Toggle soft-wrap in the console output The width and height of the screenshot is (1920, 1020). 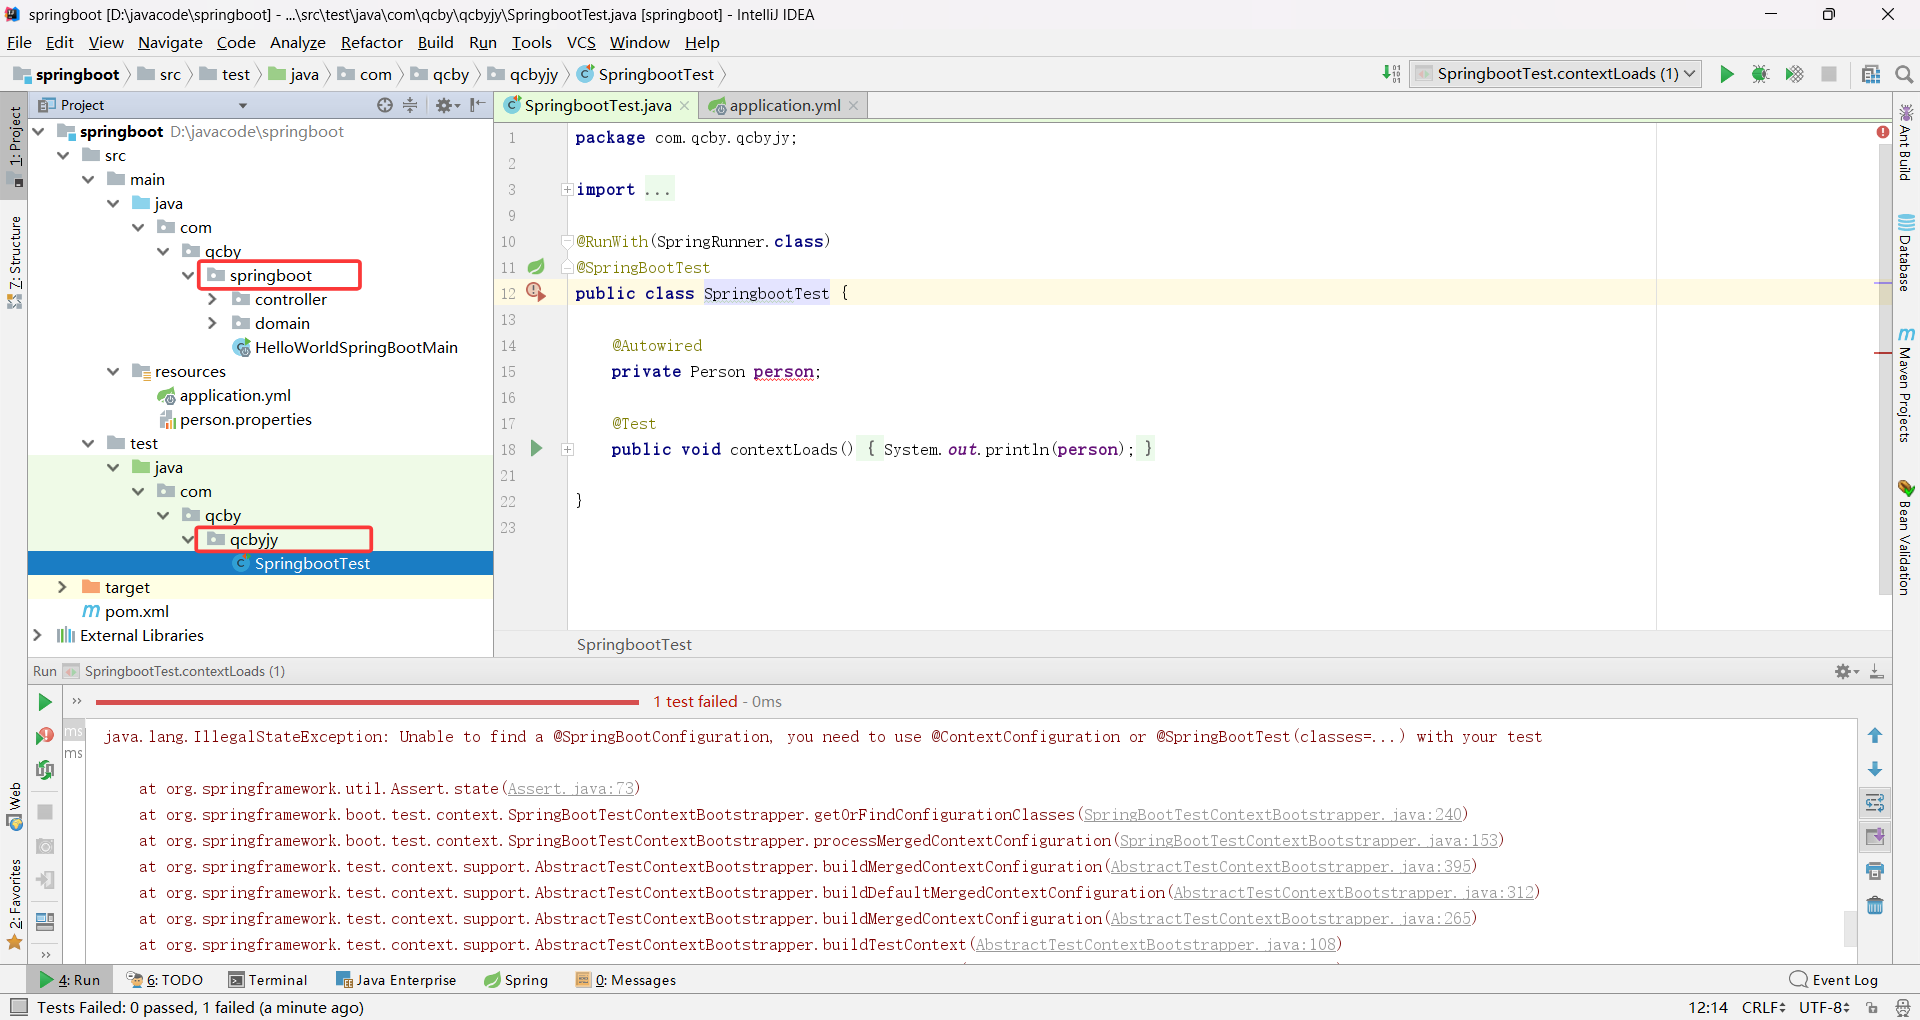click(x=1875, y=803)
